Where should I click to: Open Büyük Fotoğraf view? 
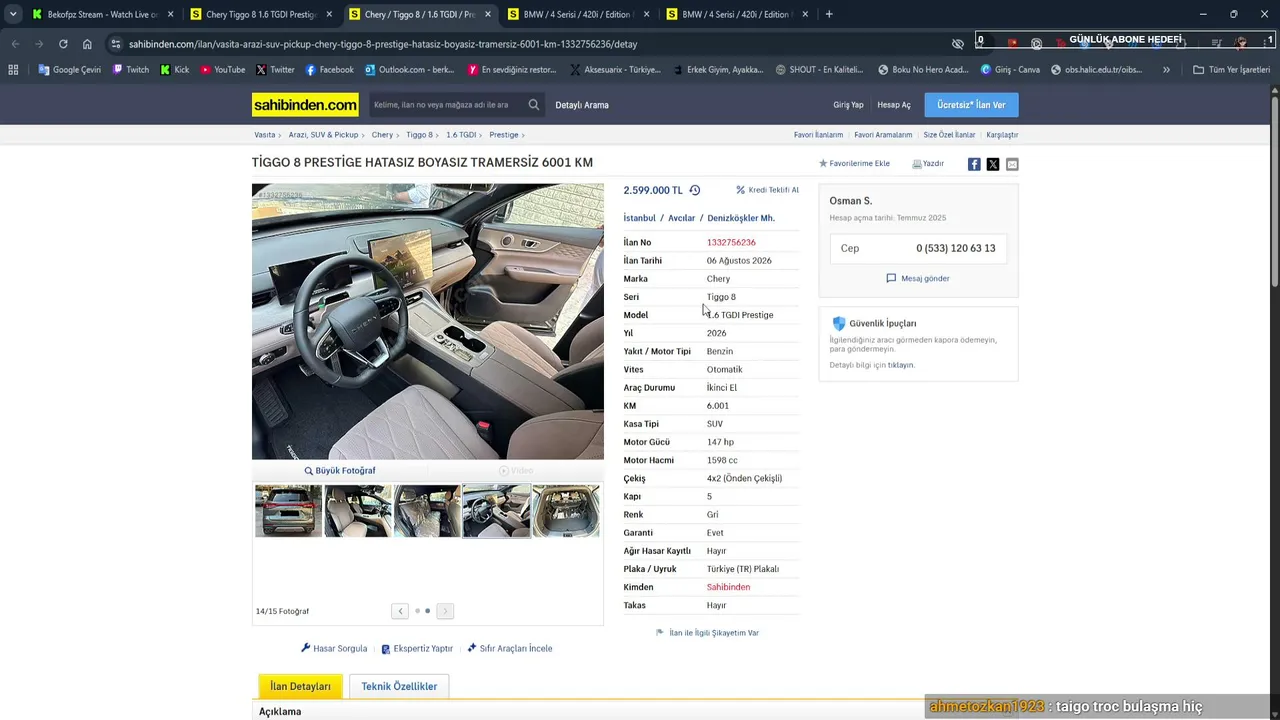tap(340, 471)
